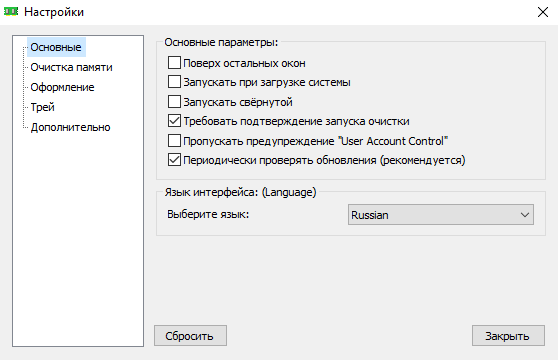Viewport: 558px width, 360px height.
Task: Tick Запускать при загрузке системы
Action: click(174, 82)
